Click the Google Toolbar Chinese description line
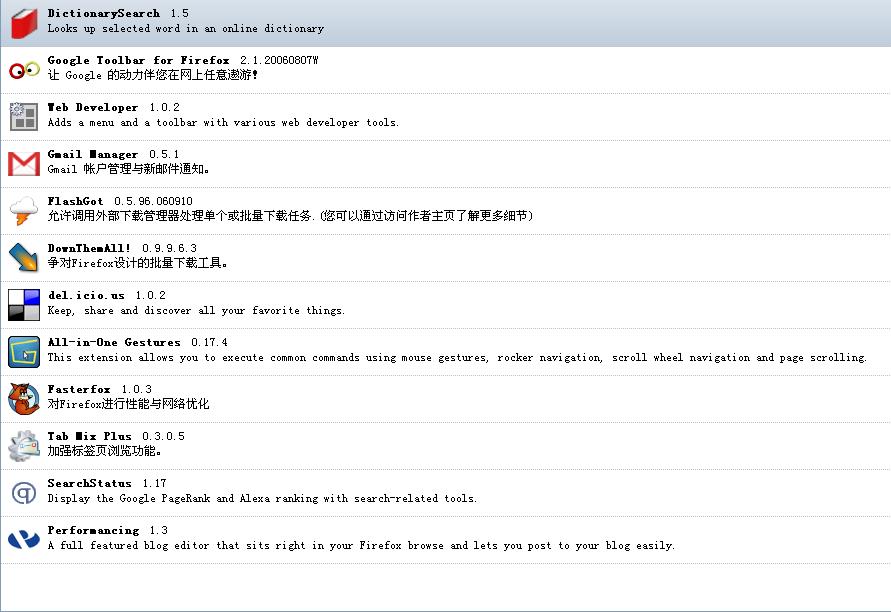The height and width of the screenshot is (612, 891). [153, 75]
